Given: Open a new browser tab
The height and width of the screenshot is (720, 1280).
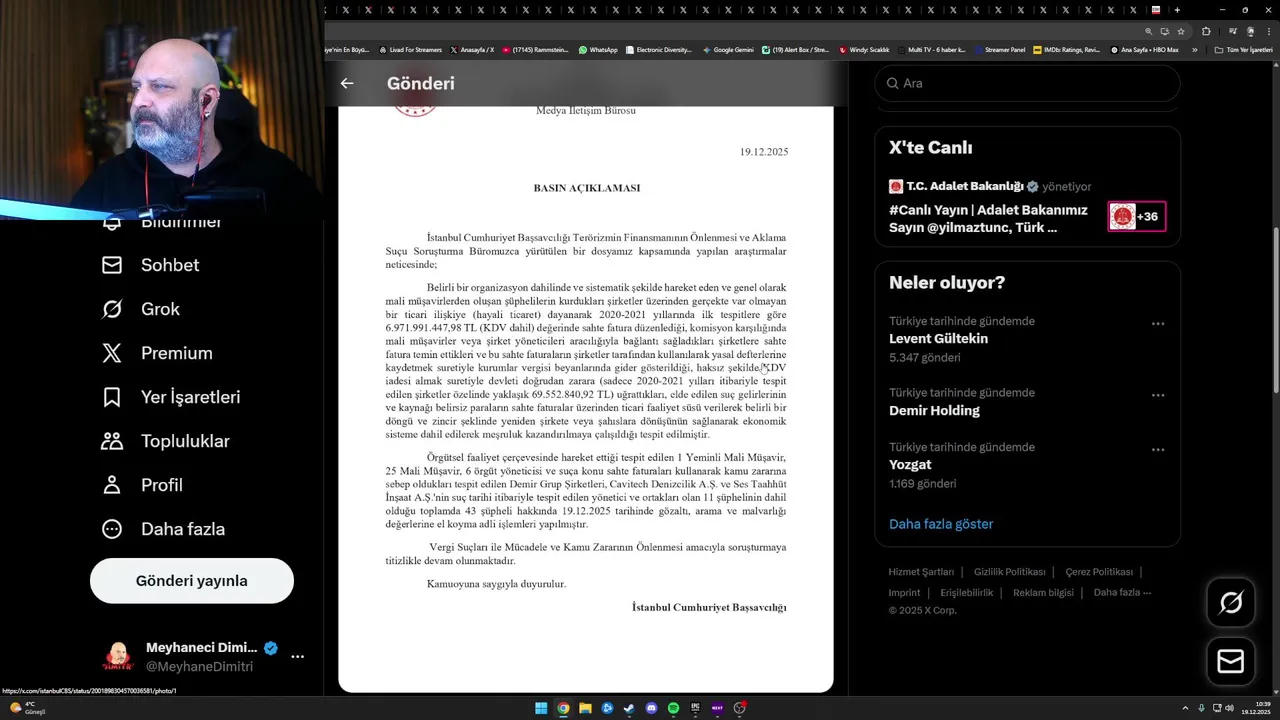Looking at the screenshot, I should tap(1177, 10).
